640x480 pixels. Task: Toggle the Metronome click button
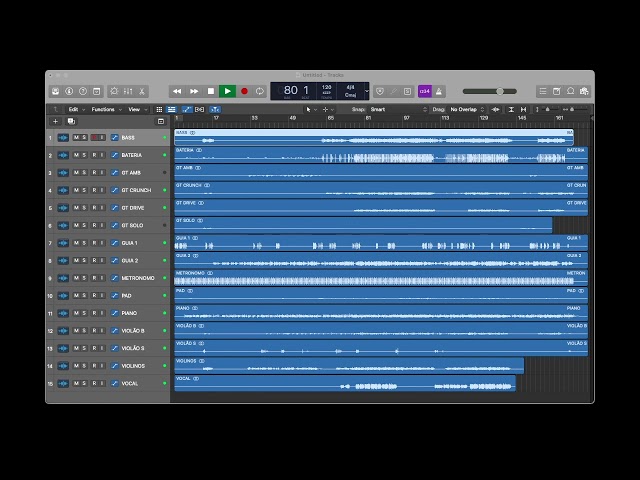coord(439,91)
